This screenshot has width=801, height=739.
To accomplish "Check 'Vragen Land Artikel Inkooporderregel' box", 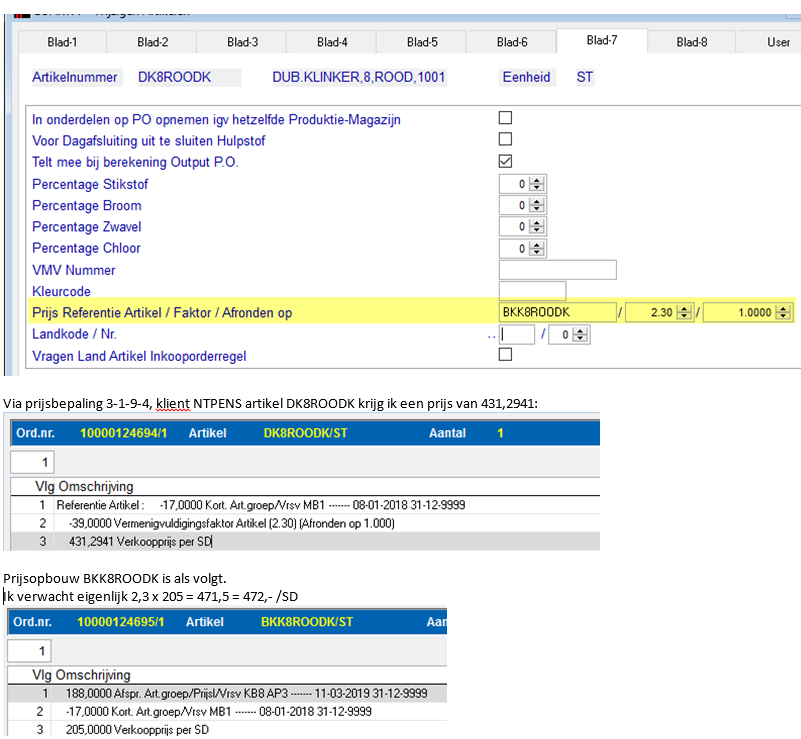I will click(x=505, y=354).
